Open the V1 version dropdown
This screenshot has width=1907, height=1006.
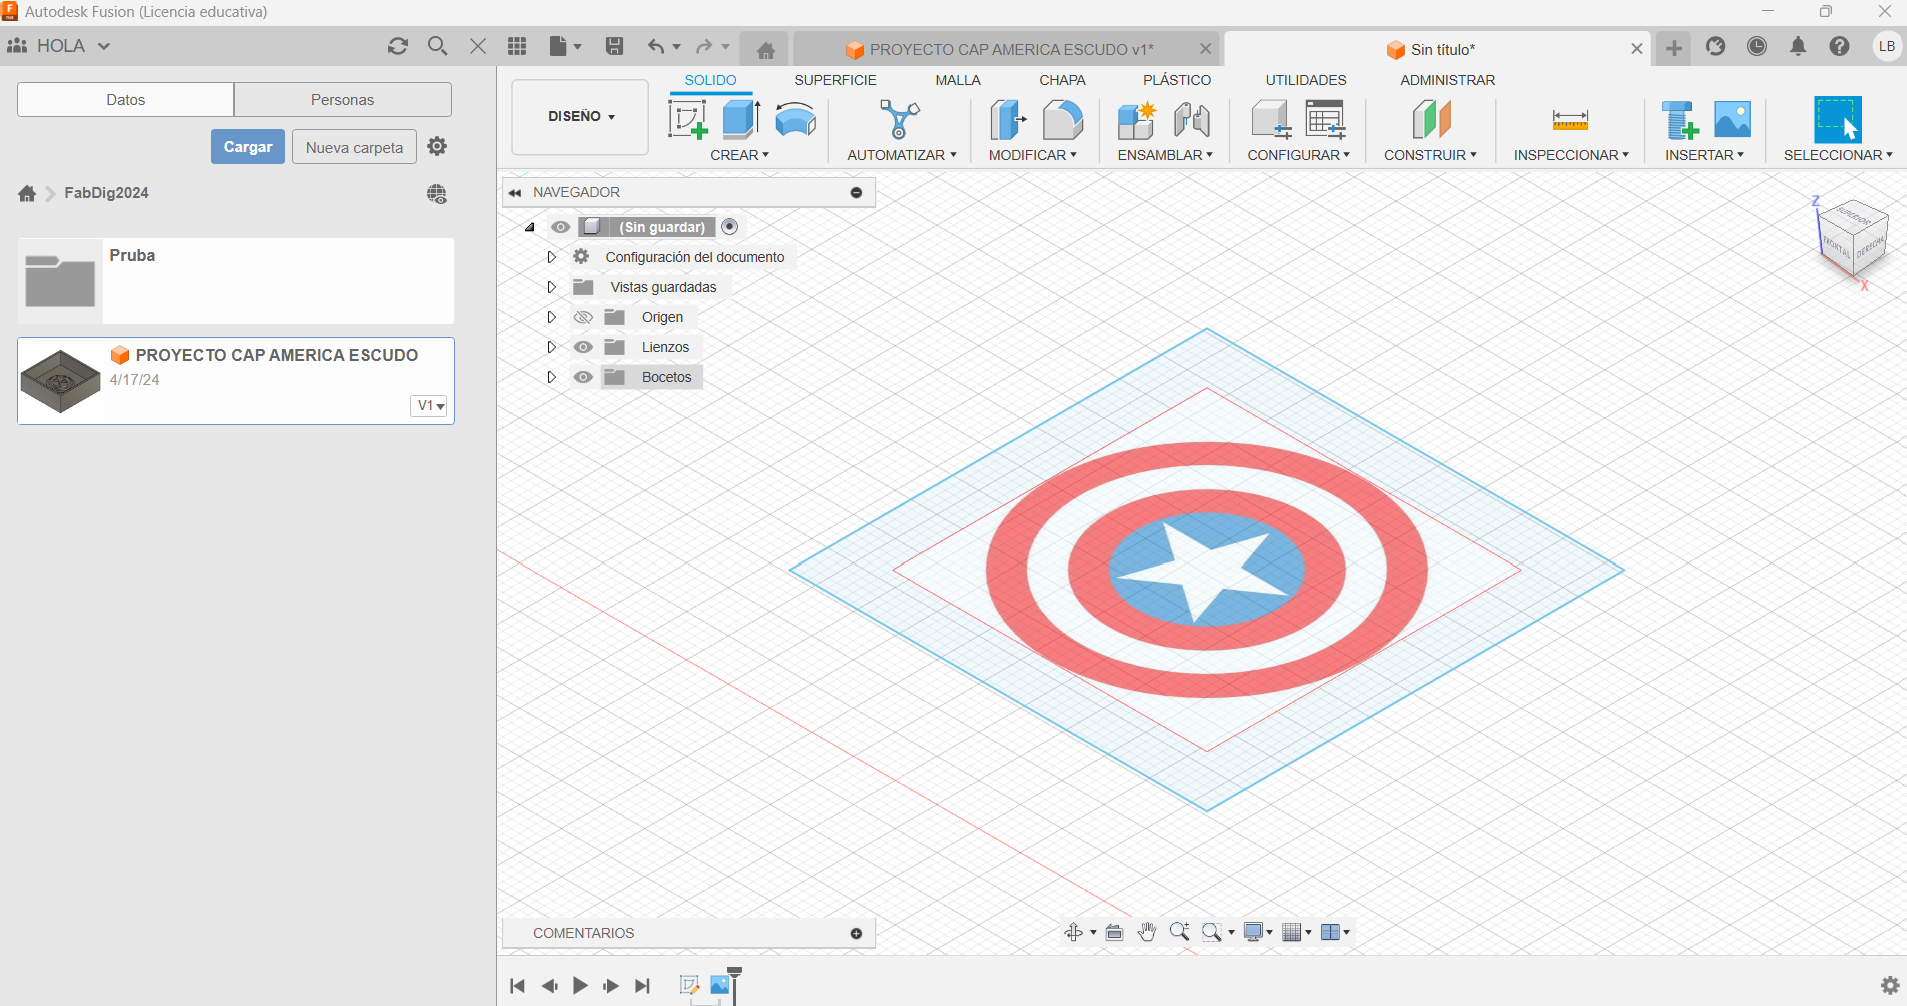(x=429, y=405)
